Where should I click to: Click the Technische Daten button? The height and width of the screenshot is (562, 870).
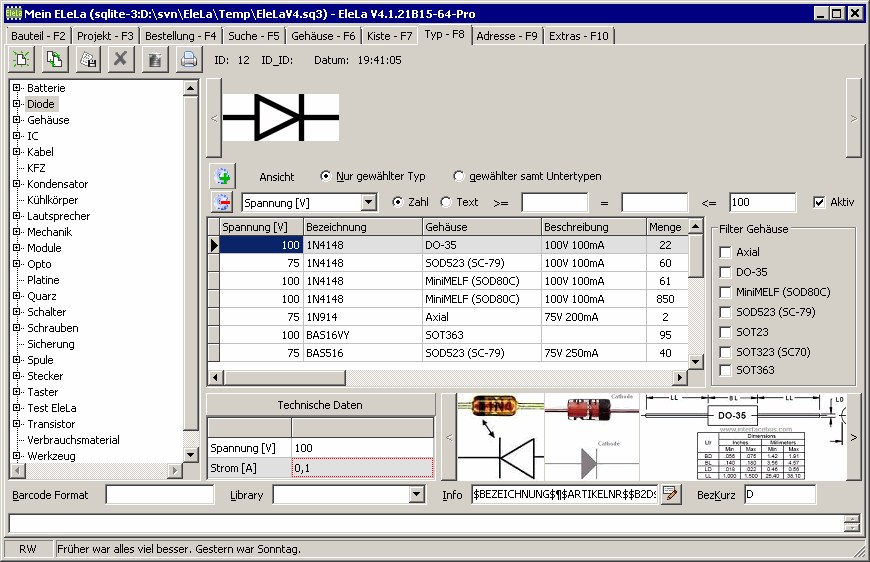pos(320,405)
